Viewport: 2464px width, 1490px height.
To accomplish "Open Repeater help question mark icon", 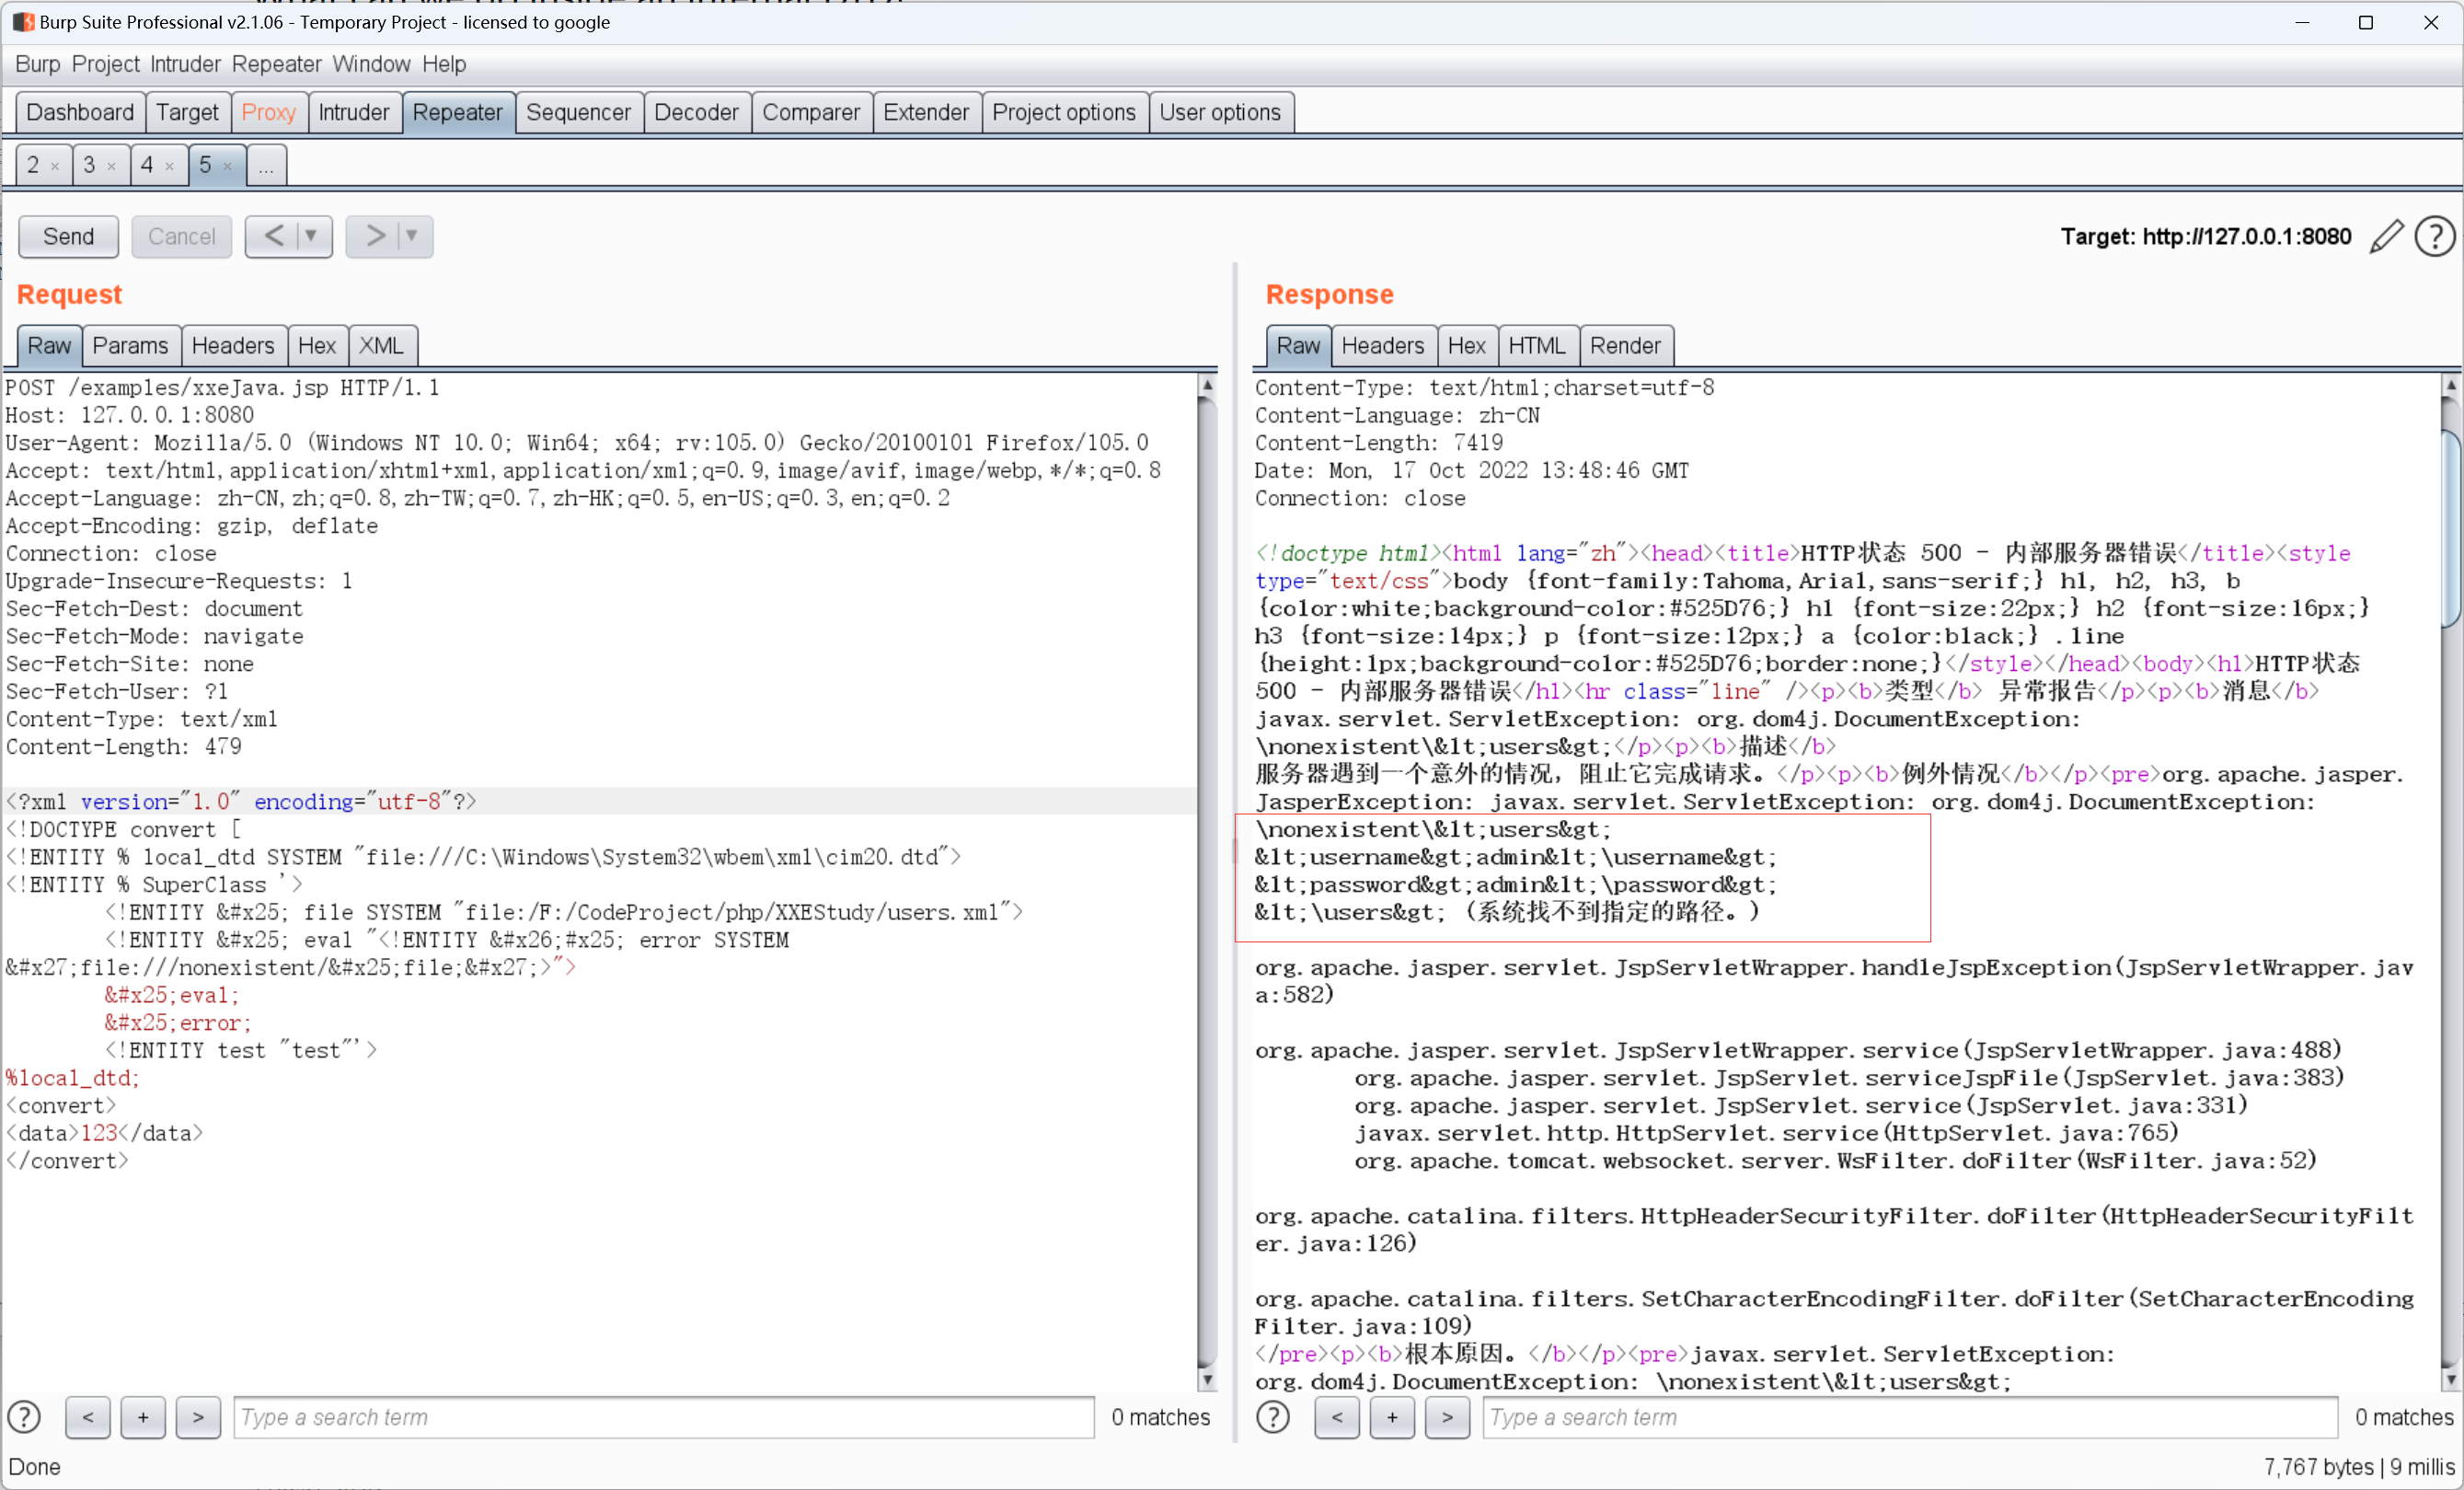I will [x=2434, y=237].
